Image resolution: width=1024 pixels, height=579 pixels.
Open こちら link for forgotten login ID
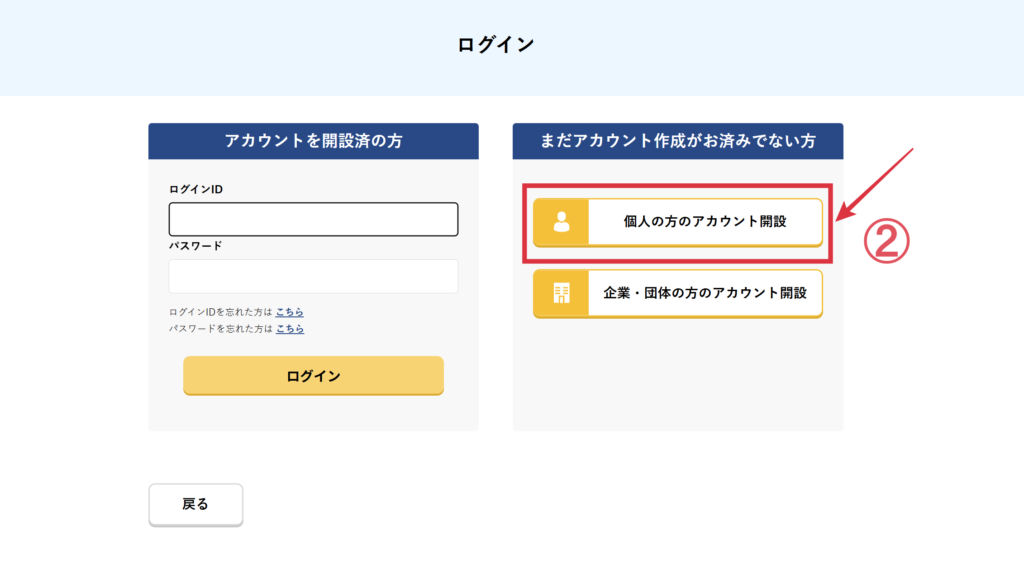289,312
